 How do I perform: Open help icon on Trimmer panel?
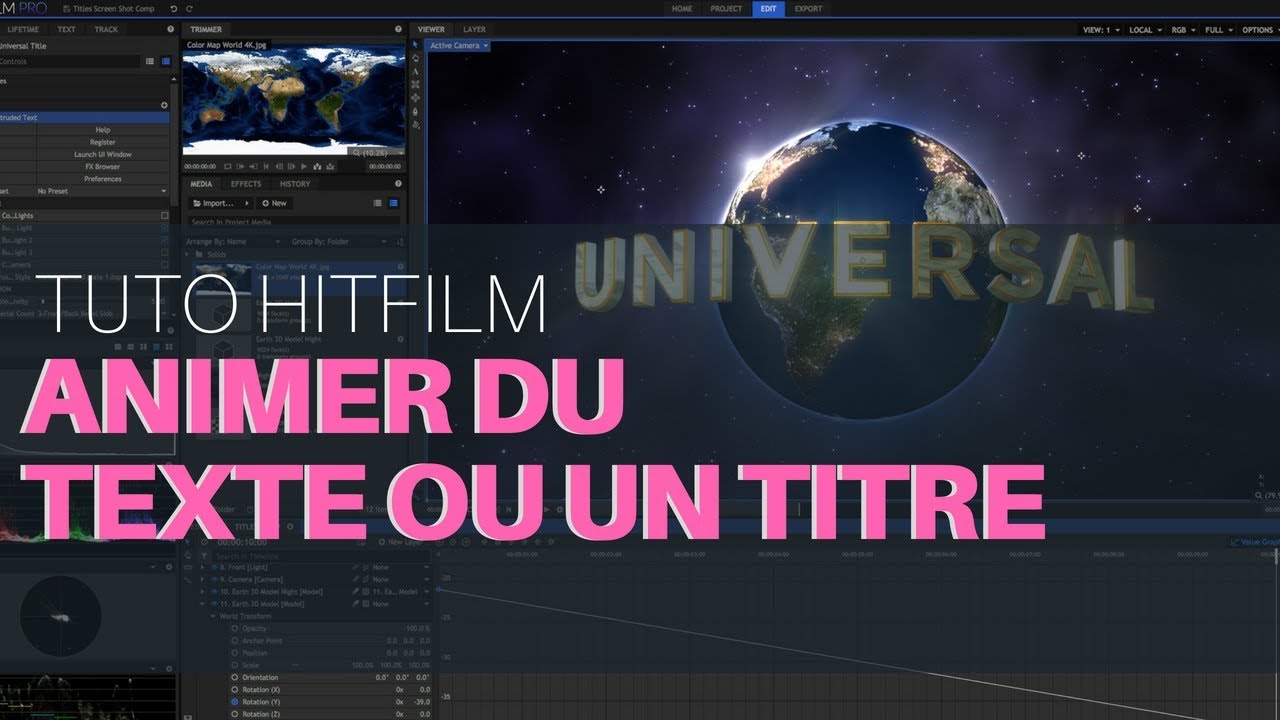pos(398,29)
